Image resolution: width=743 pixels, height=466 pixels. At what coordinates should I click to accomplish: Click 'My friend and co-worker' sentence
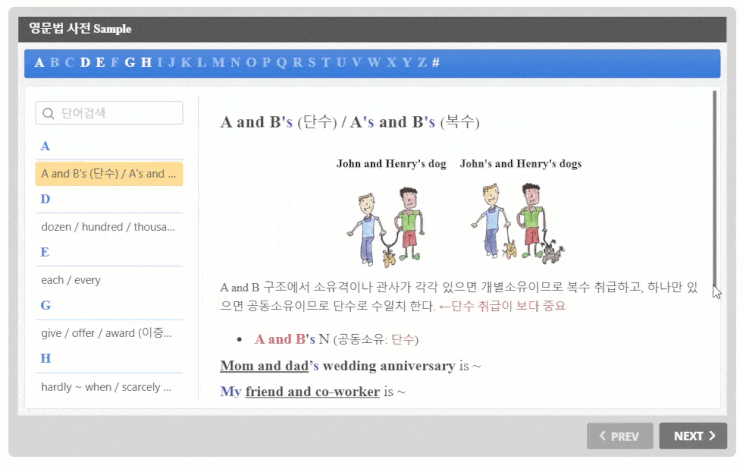313,392
